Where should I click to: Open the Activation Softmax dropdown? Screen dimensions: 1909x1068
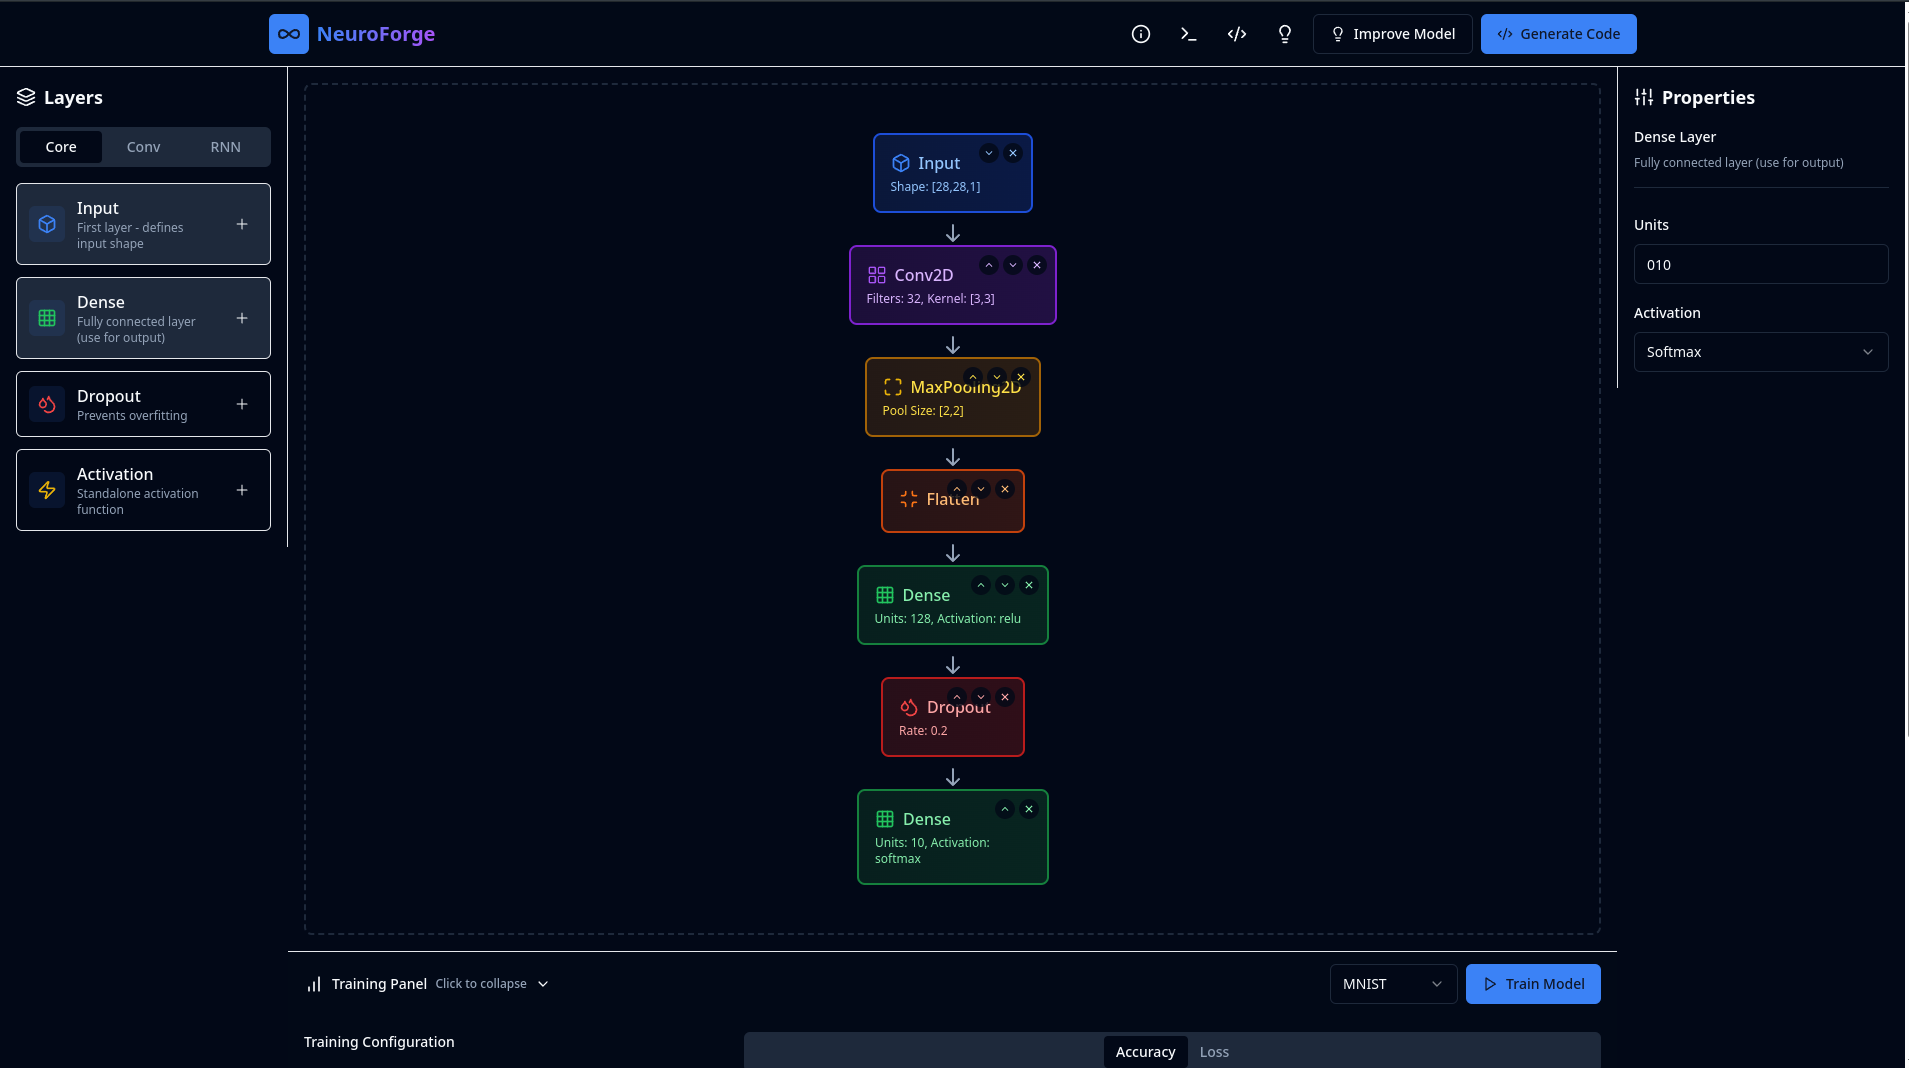[1760, 352]
